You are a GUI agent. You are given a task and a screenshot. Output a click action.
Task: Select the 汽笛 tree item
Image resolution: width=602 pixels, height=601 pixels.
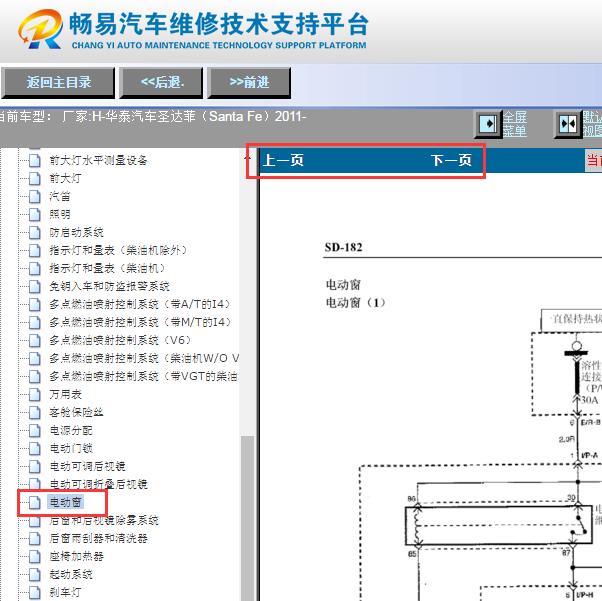point(60,196)
